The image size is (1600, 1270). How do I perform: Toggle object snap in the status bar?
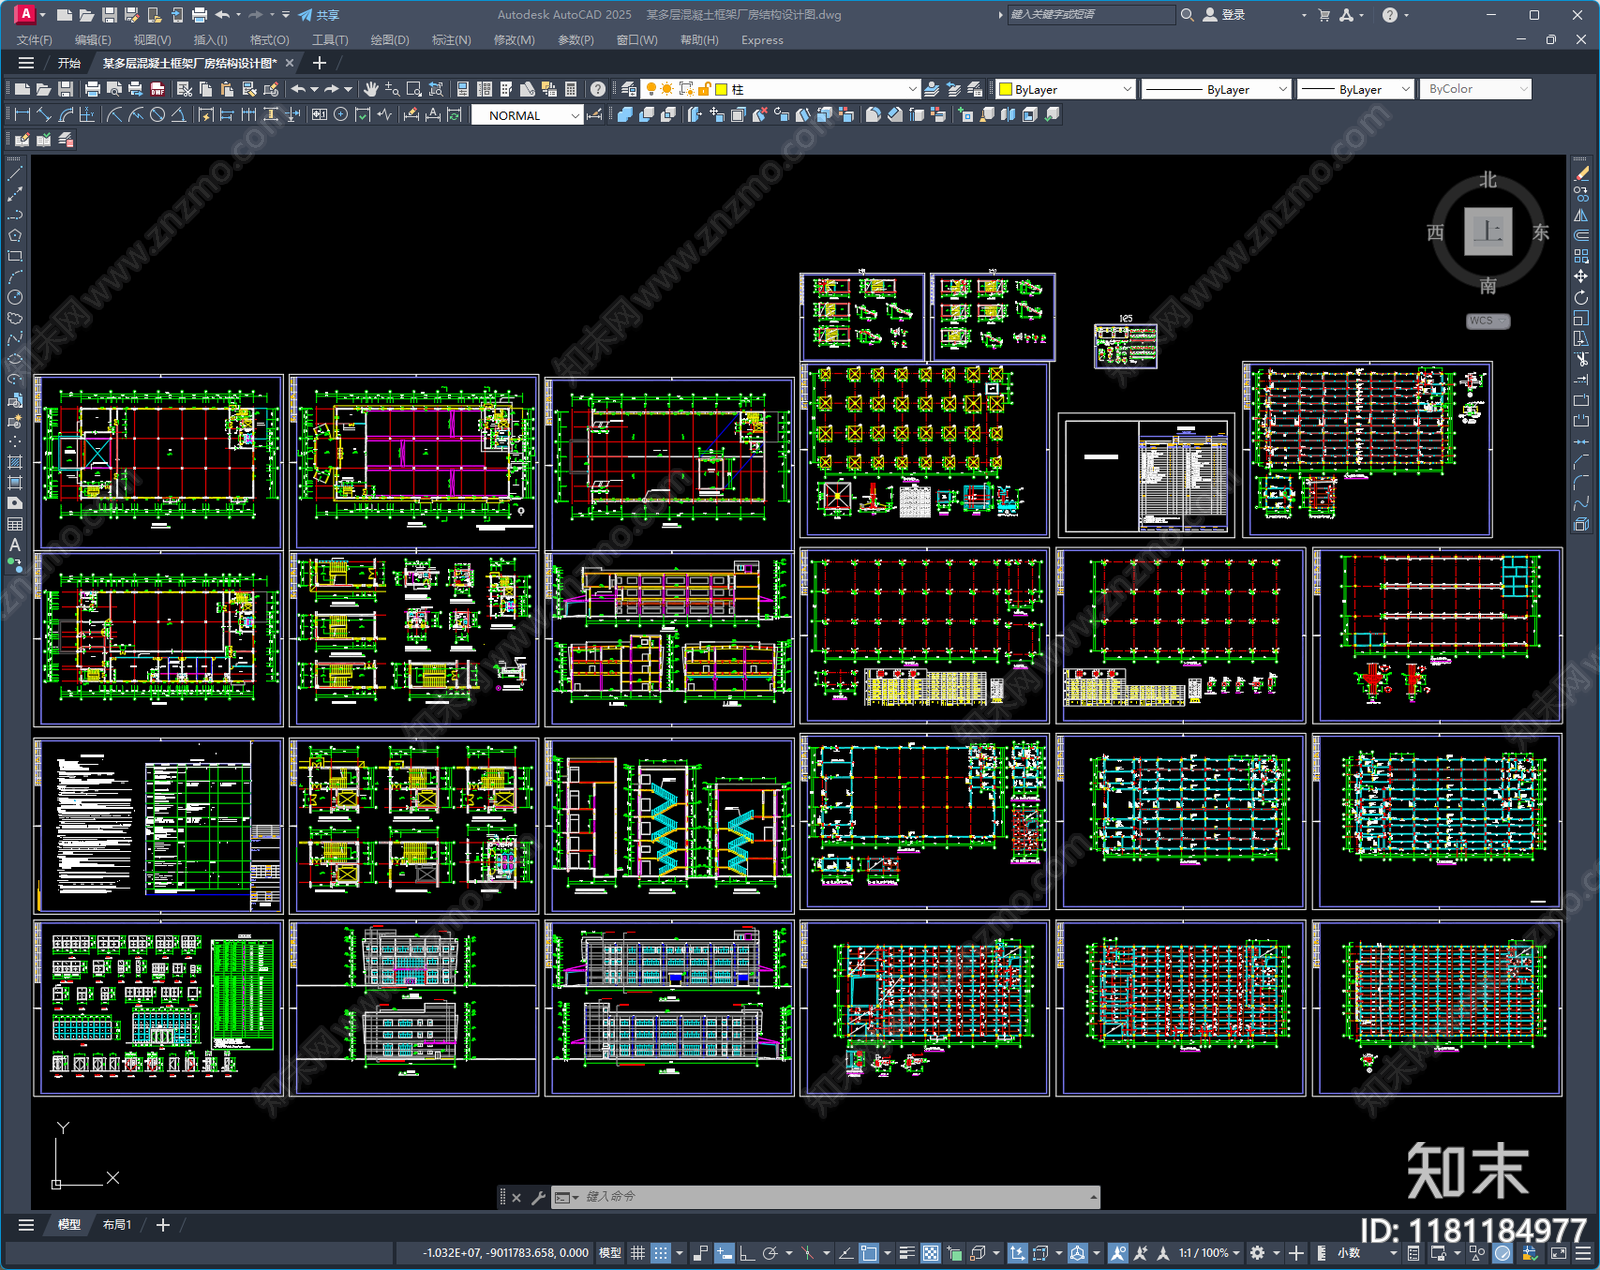(x=869, y=1253)
